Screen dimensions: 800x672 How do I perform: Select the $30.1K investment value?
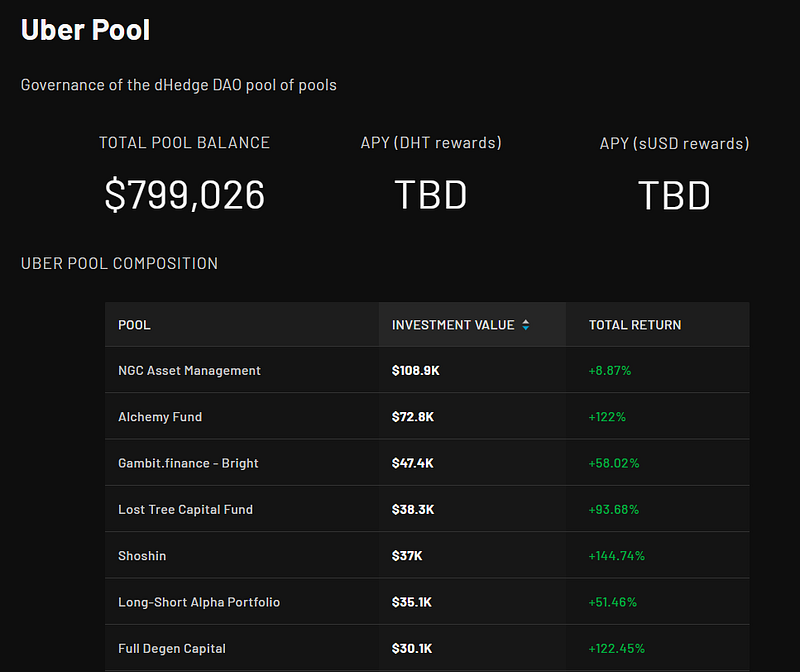tap(412, 649)
